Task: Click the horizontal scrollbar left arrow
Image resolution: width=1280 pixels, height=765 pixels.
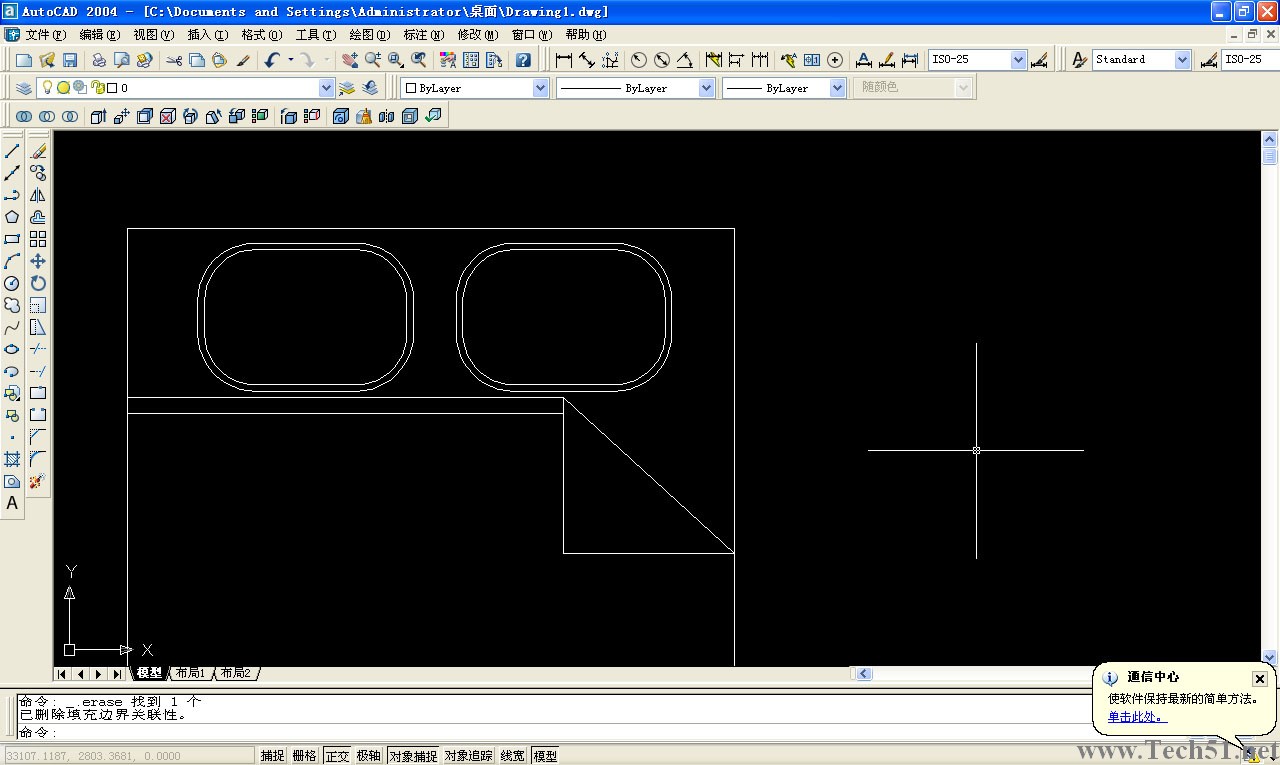Action: point(864,674)
